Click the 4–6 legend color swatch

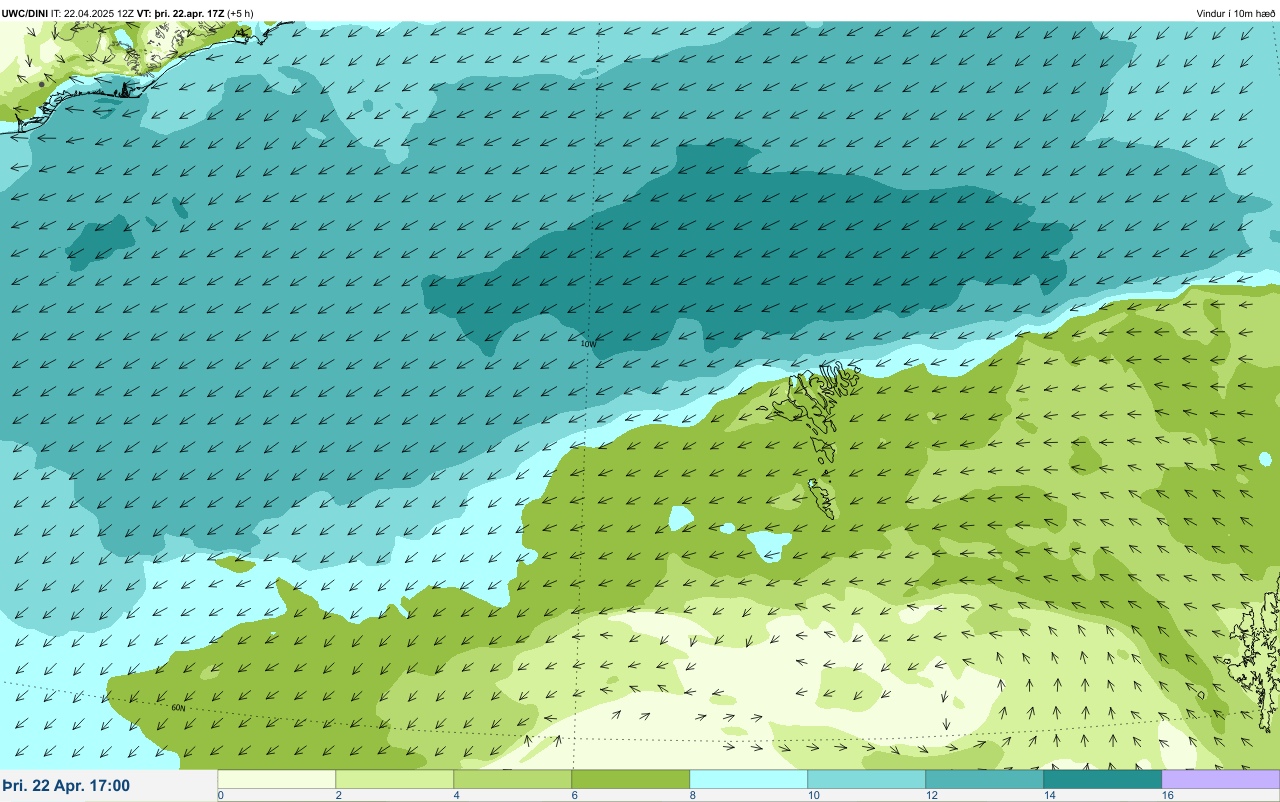tap(512, 779)
